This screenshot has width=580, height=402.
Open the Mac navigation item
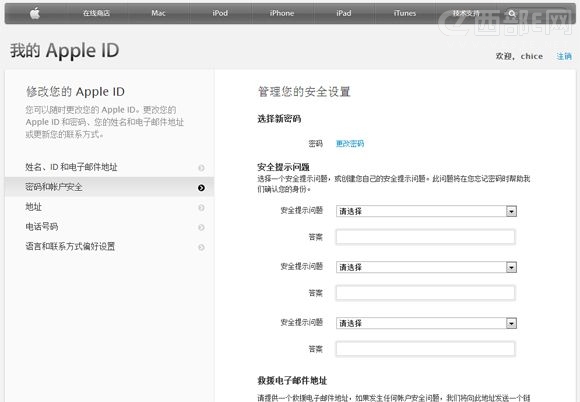point(158,13)
